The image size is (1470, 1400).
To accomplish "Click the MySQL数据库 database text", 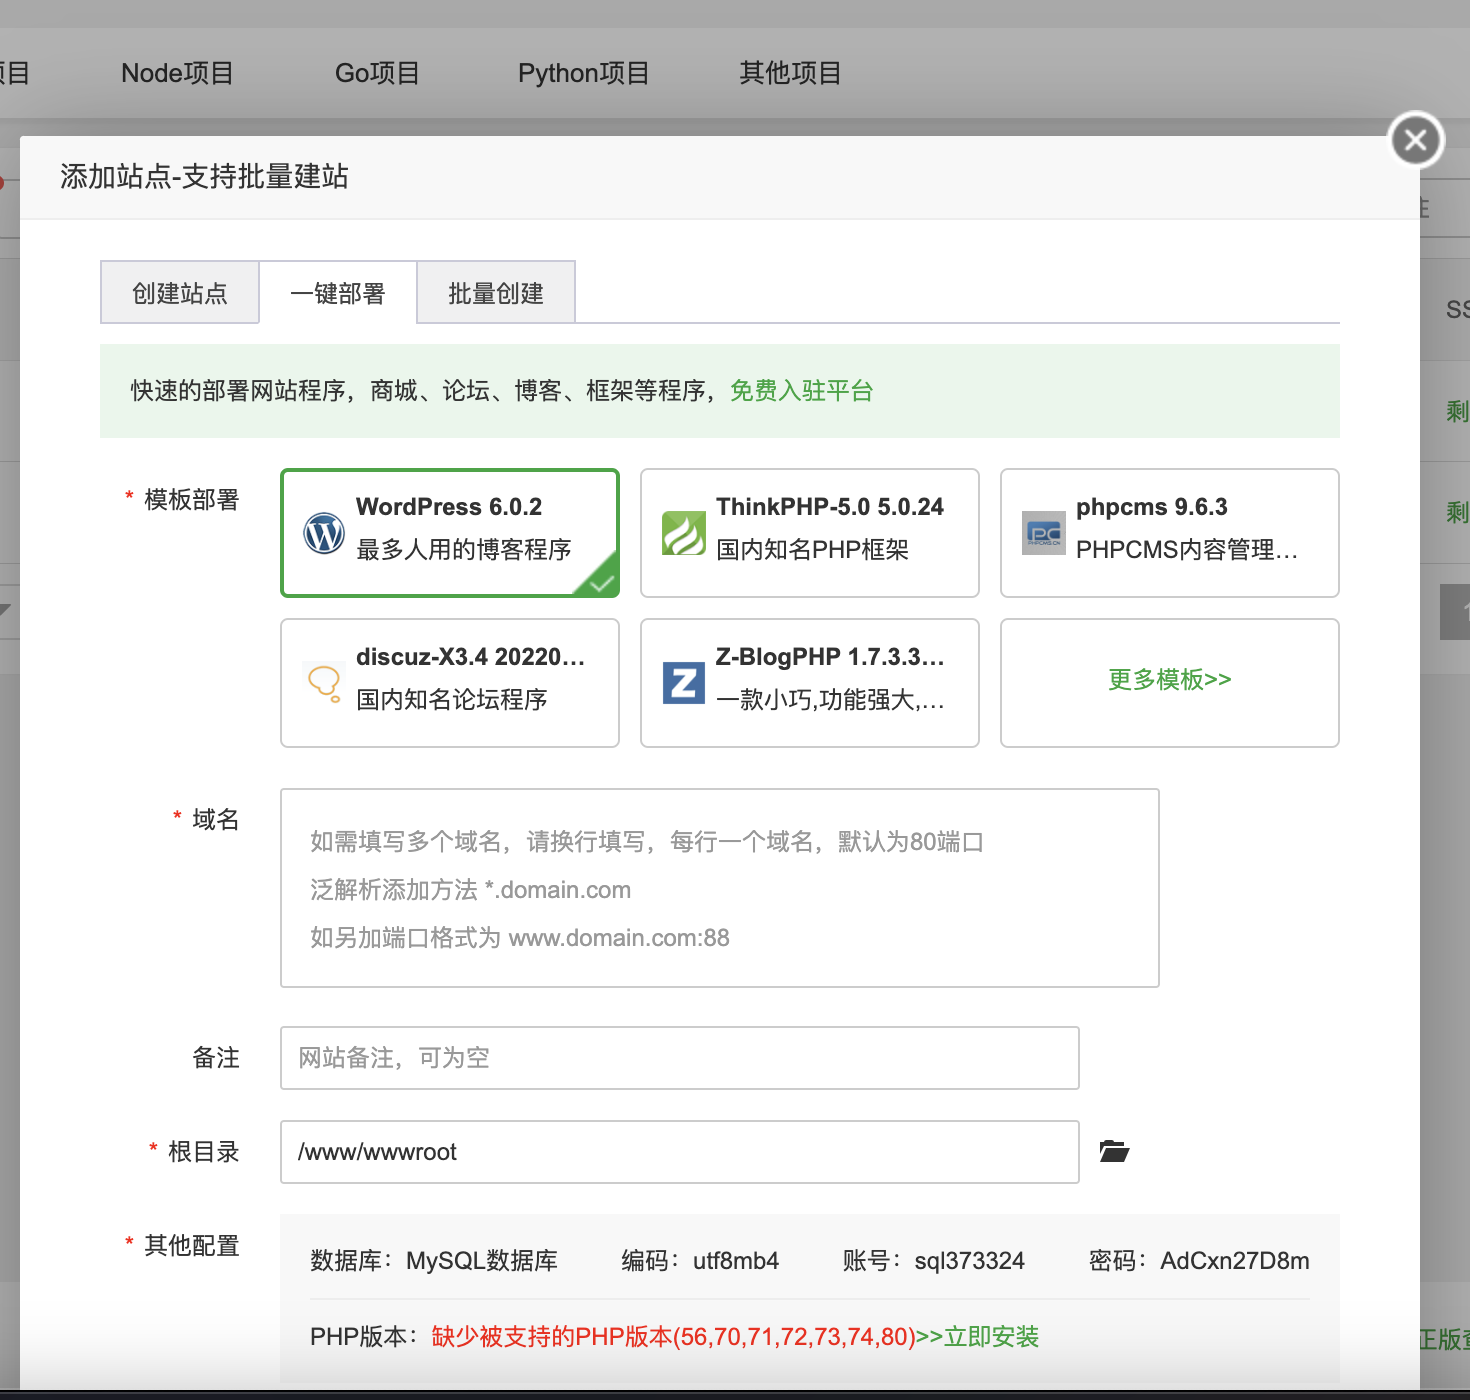I will (482, 1261).
